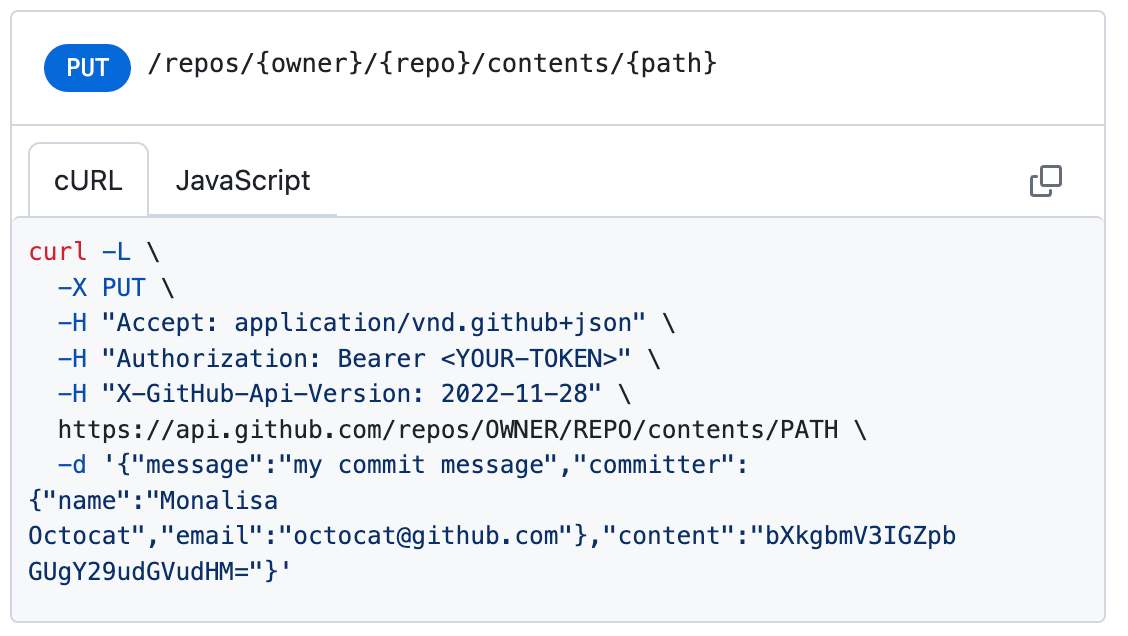1128x636 pixels.
Task: Select the cURL tab
Action: [x=89, y=181]
